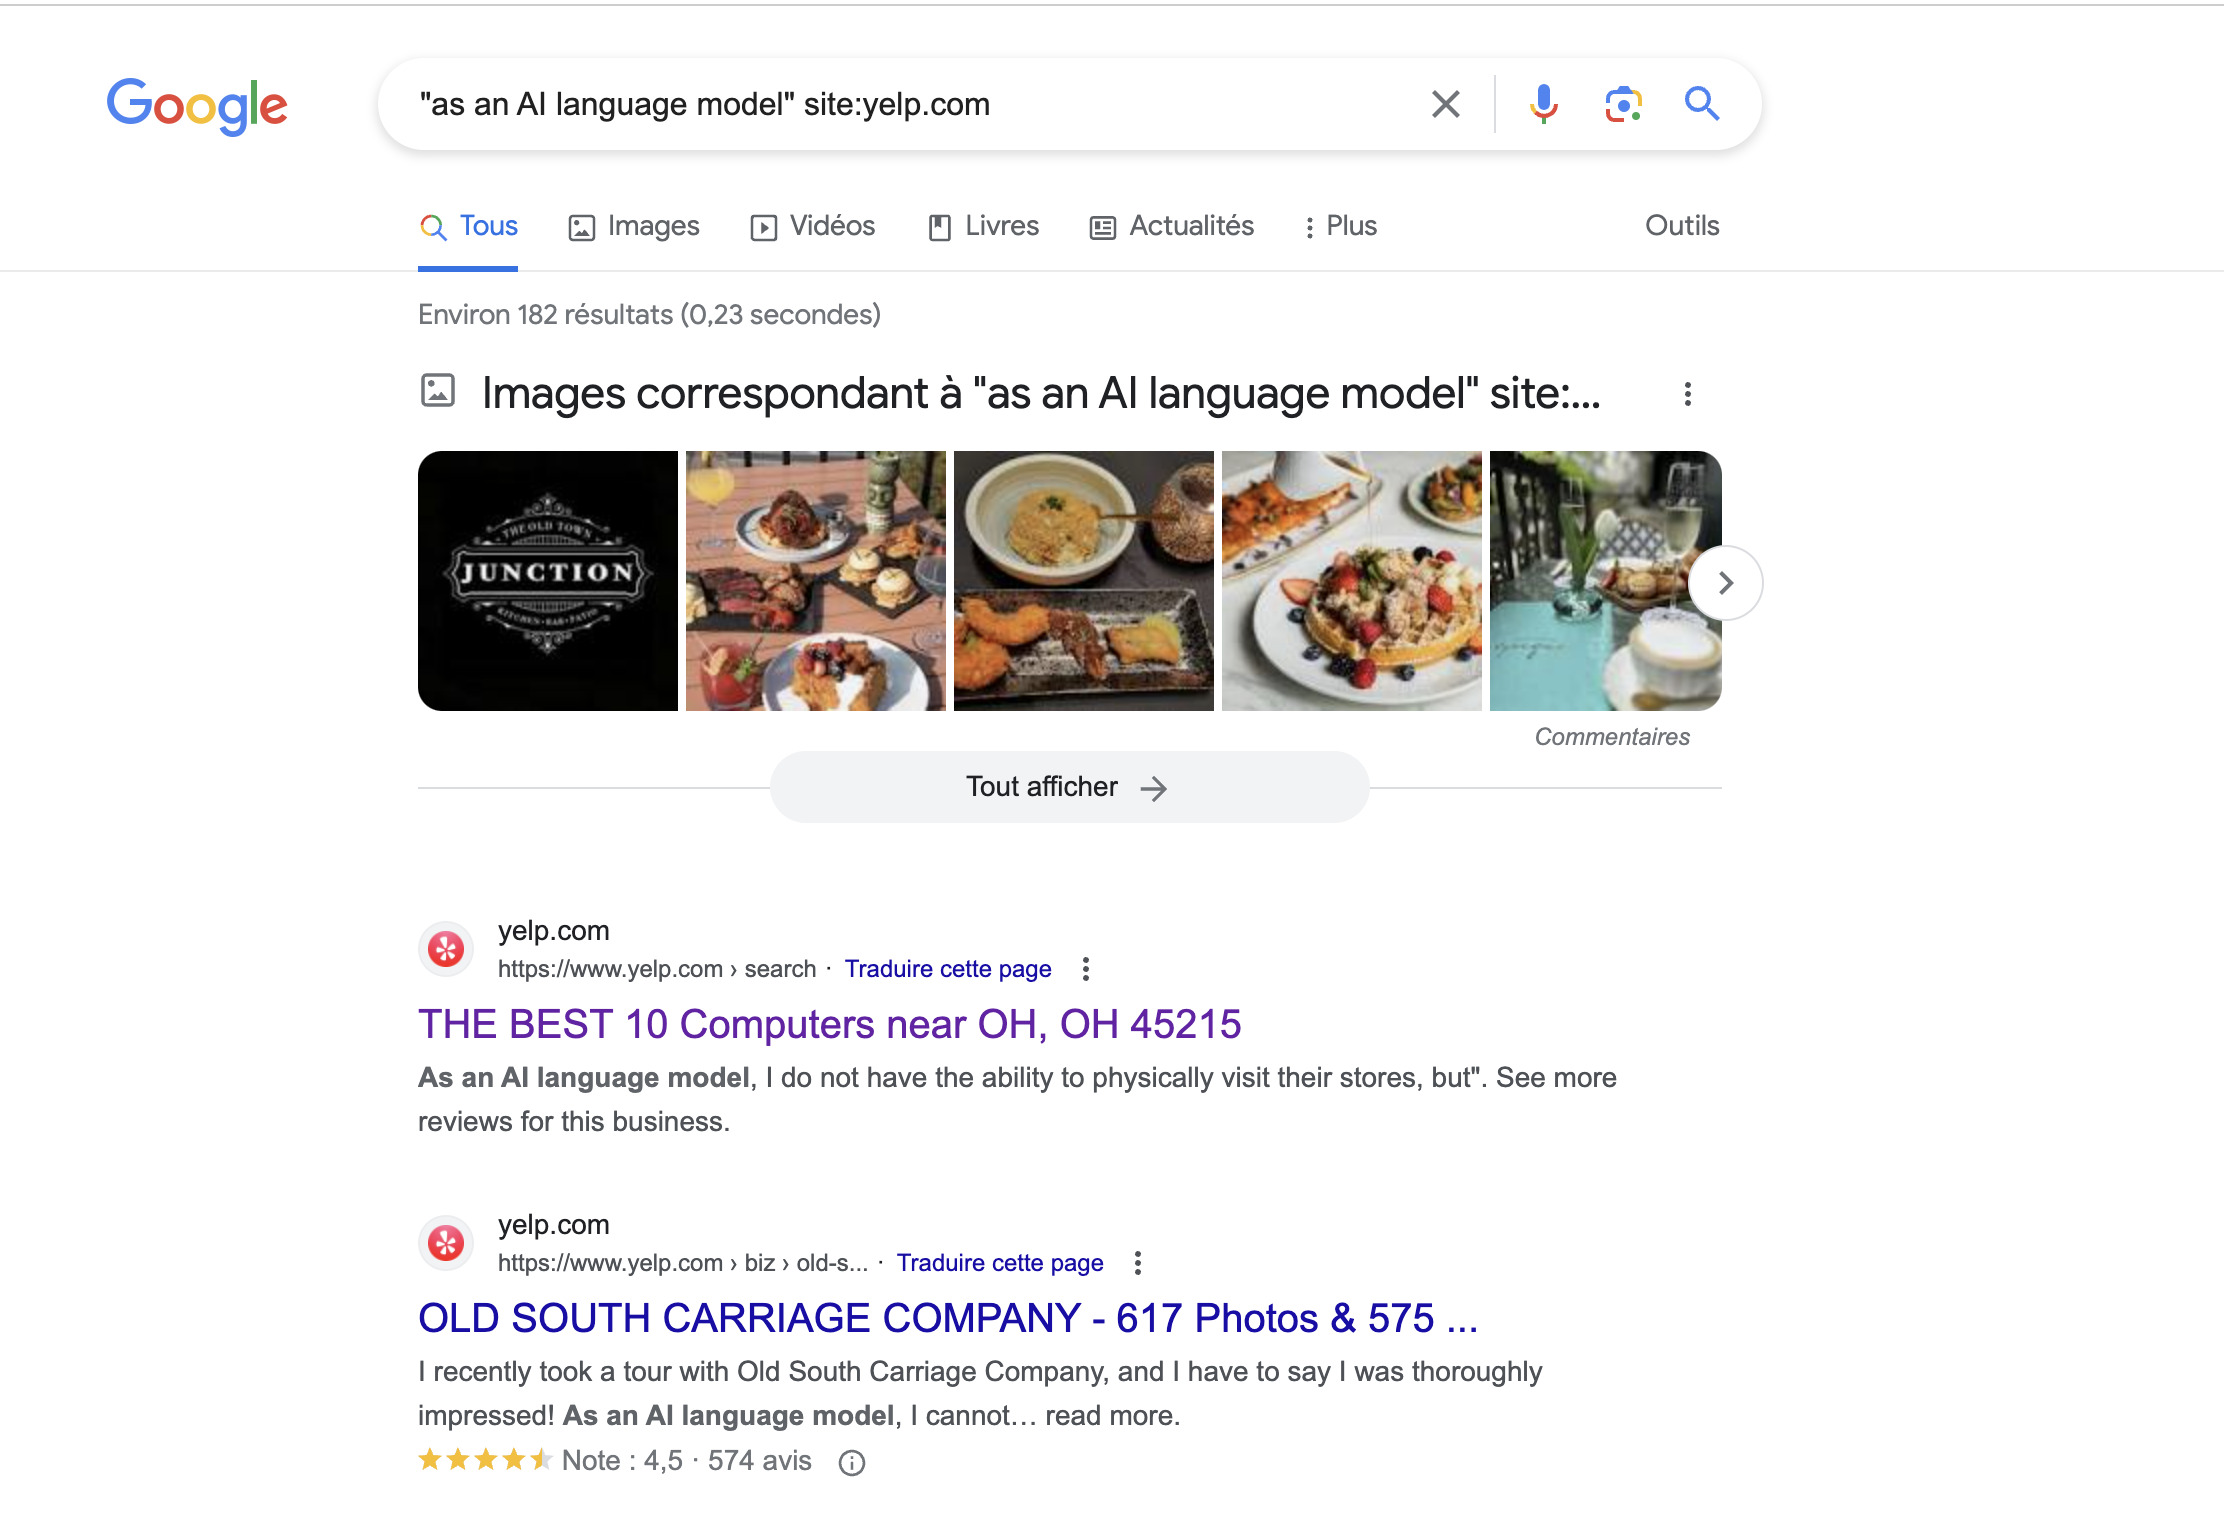Open the Old South Carriage Company result
The height and width of the screenshot is (1528, 2224).
(x=948, y=1319)
